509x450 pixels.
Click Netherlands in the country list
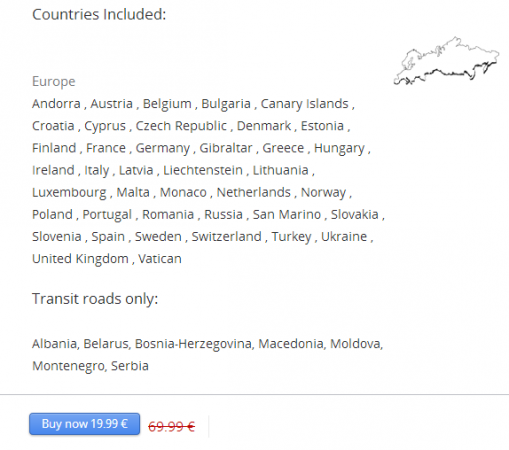pos(254,192)
